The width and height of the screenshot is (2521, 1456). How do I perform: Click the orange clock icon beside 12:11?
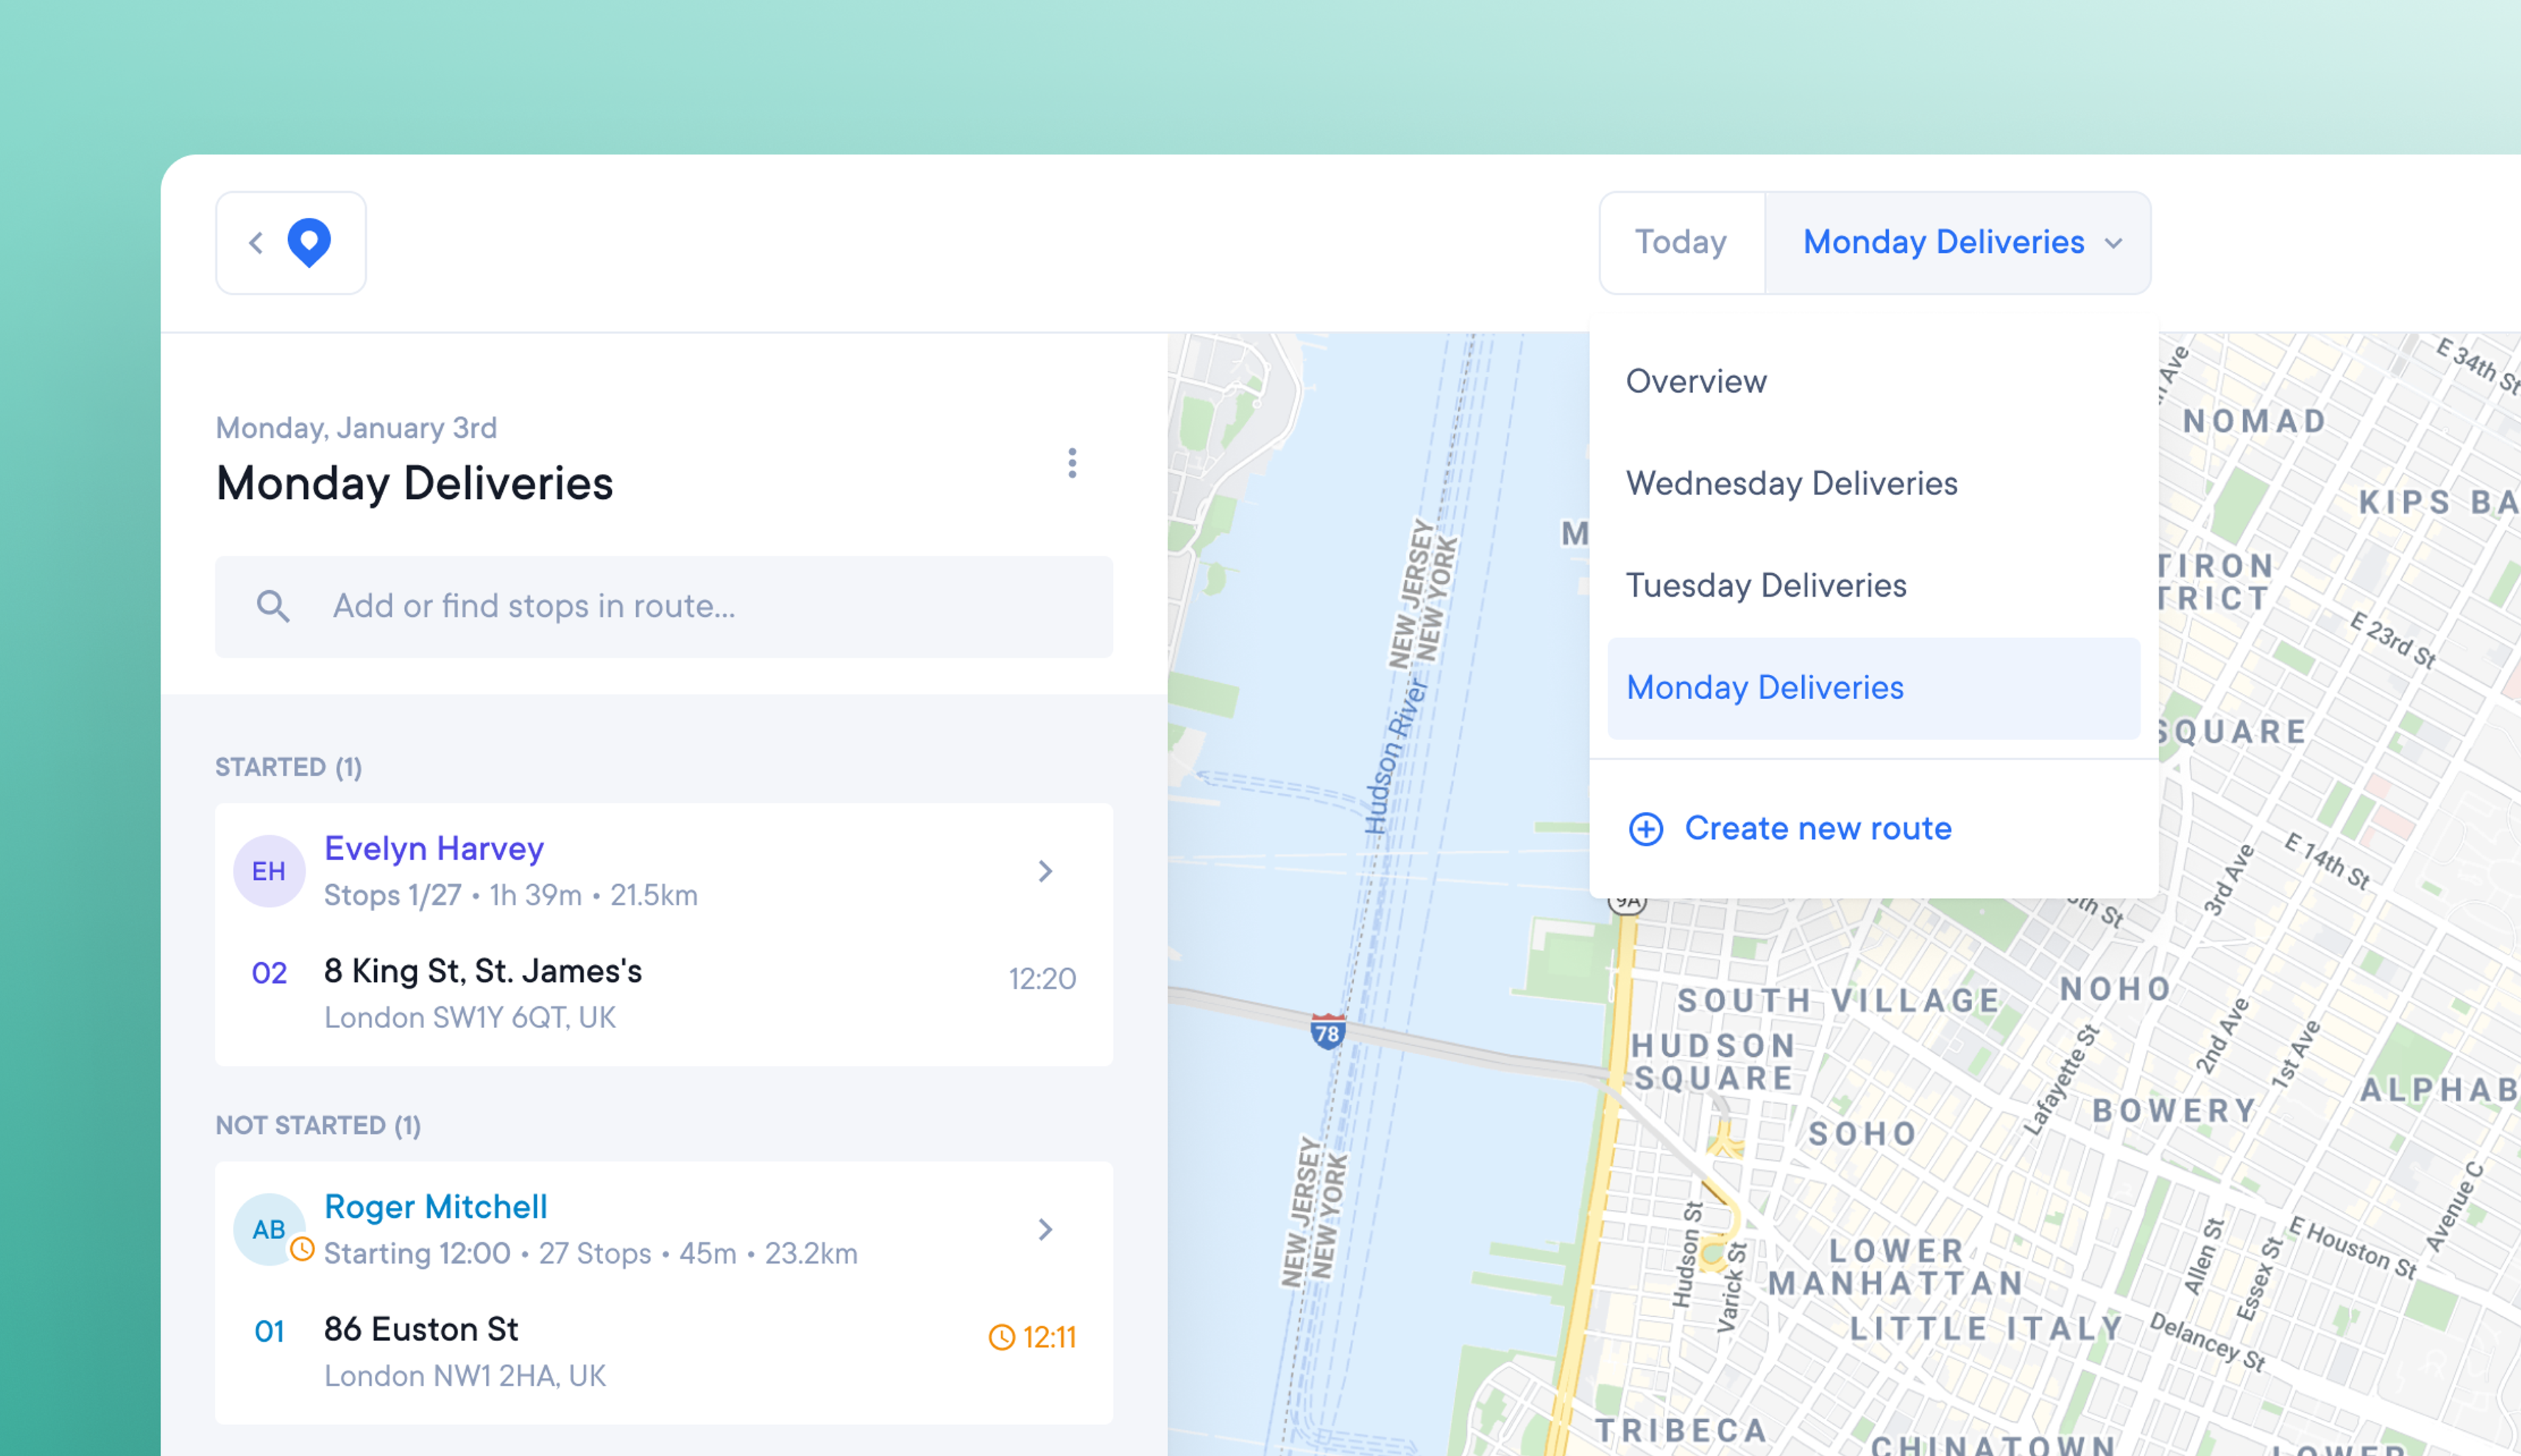[1001, 1338]
